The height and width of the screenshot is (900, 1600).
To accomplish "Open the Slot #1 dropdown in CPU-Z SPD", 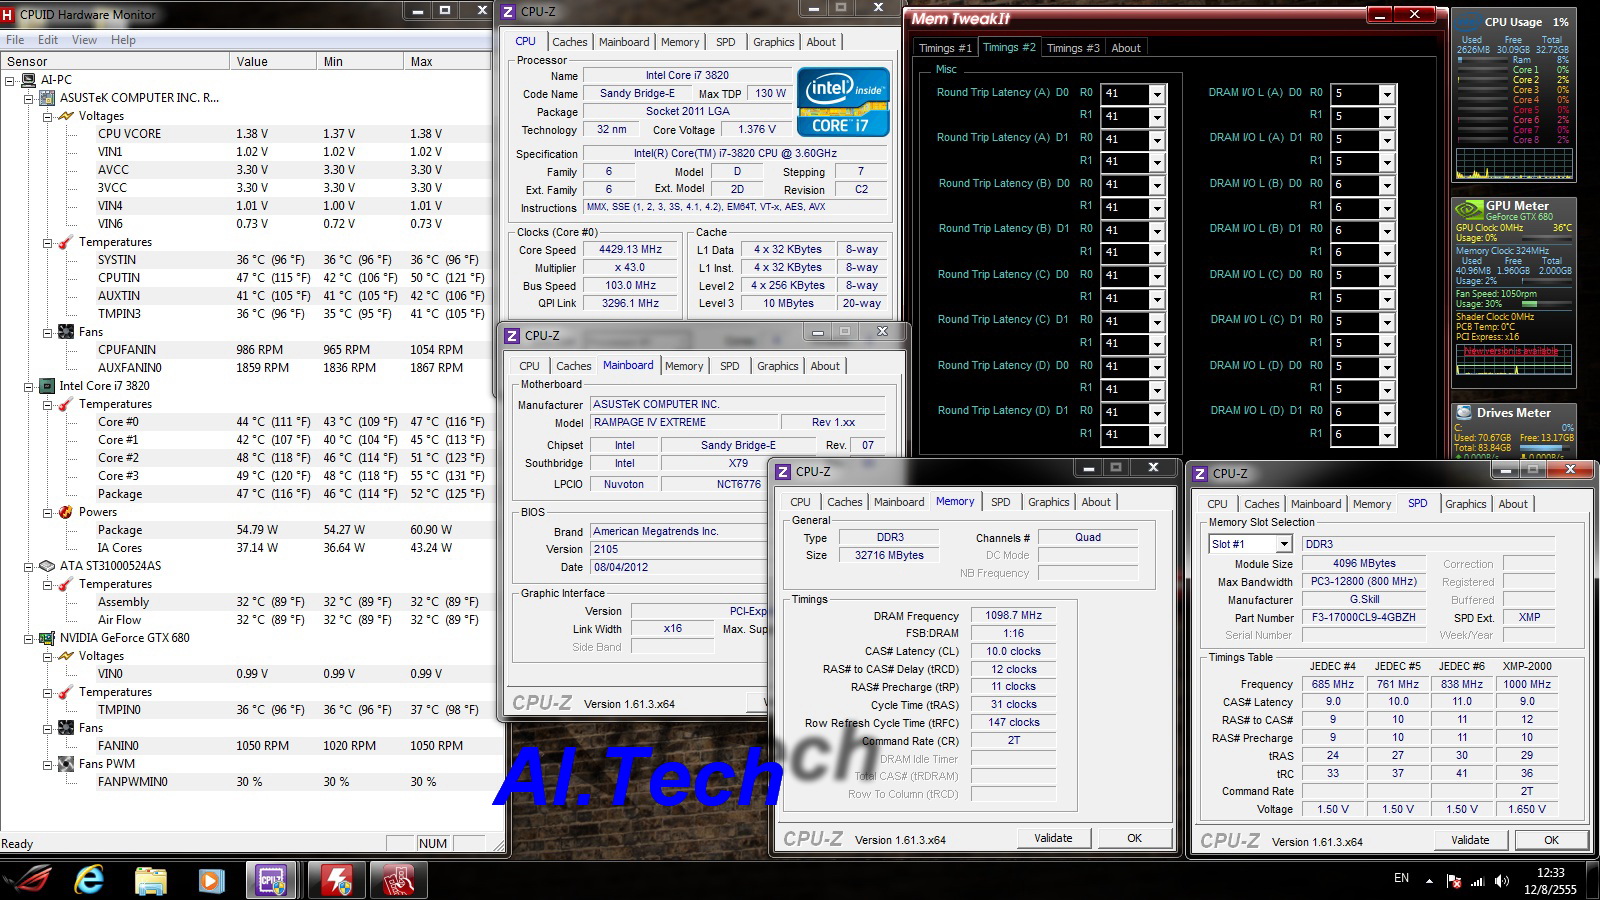I will click(1284, 544).
